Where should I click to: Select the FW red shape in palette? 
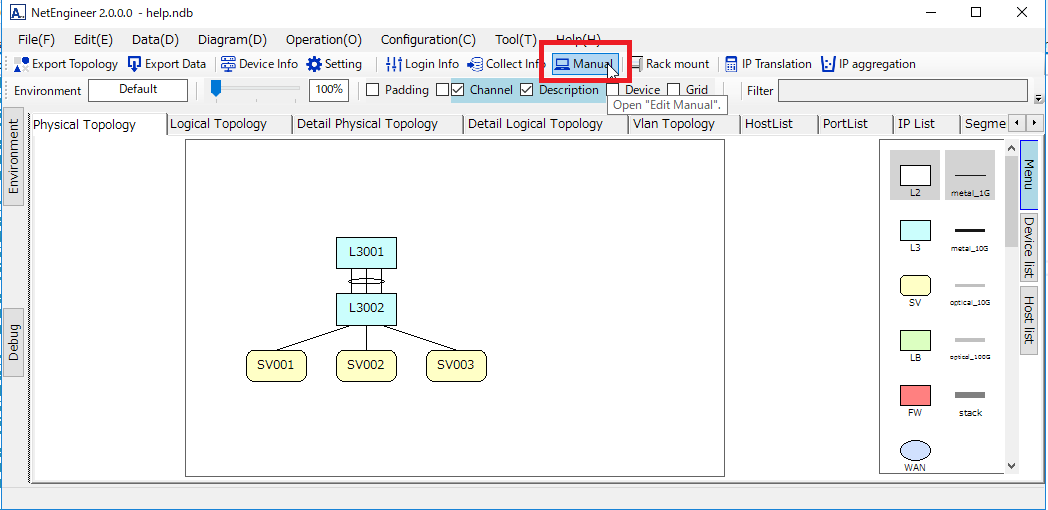(x=915, y=395)
